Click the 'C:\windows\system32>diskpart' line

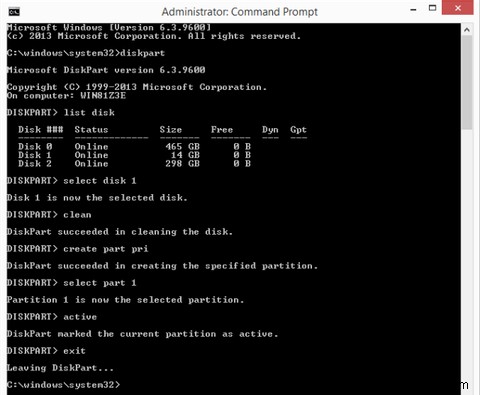point(86,53)
